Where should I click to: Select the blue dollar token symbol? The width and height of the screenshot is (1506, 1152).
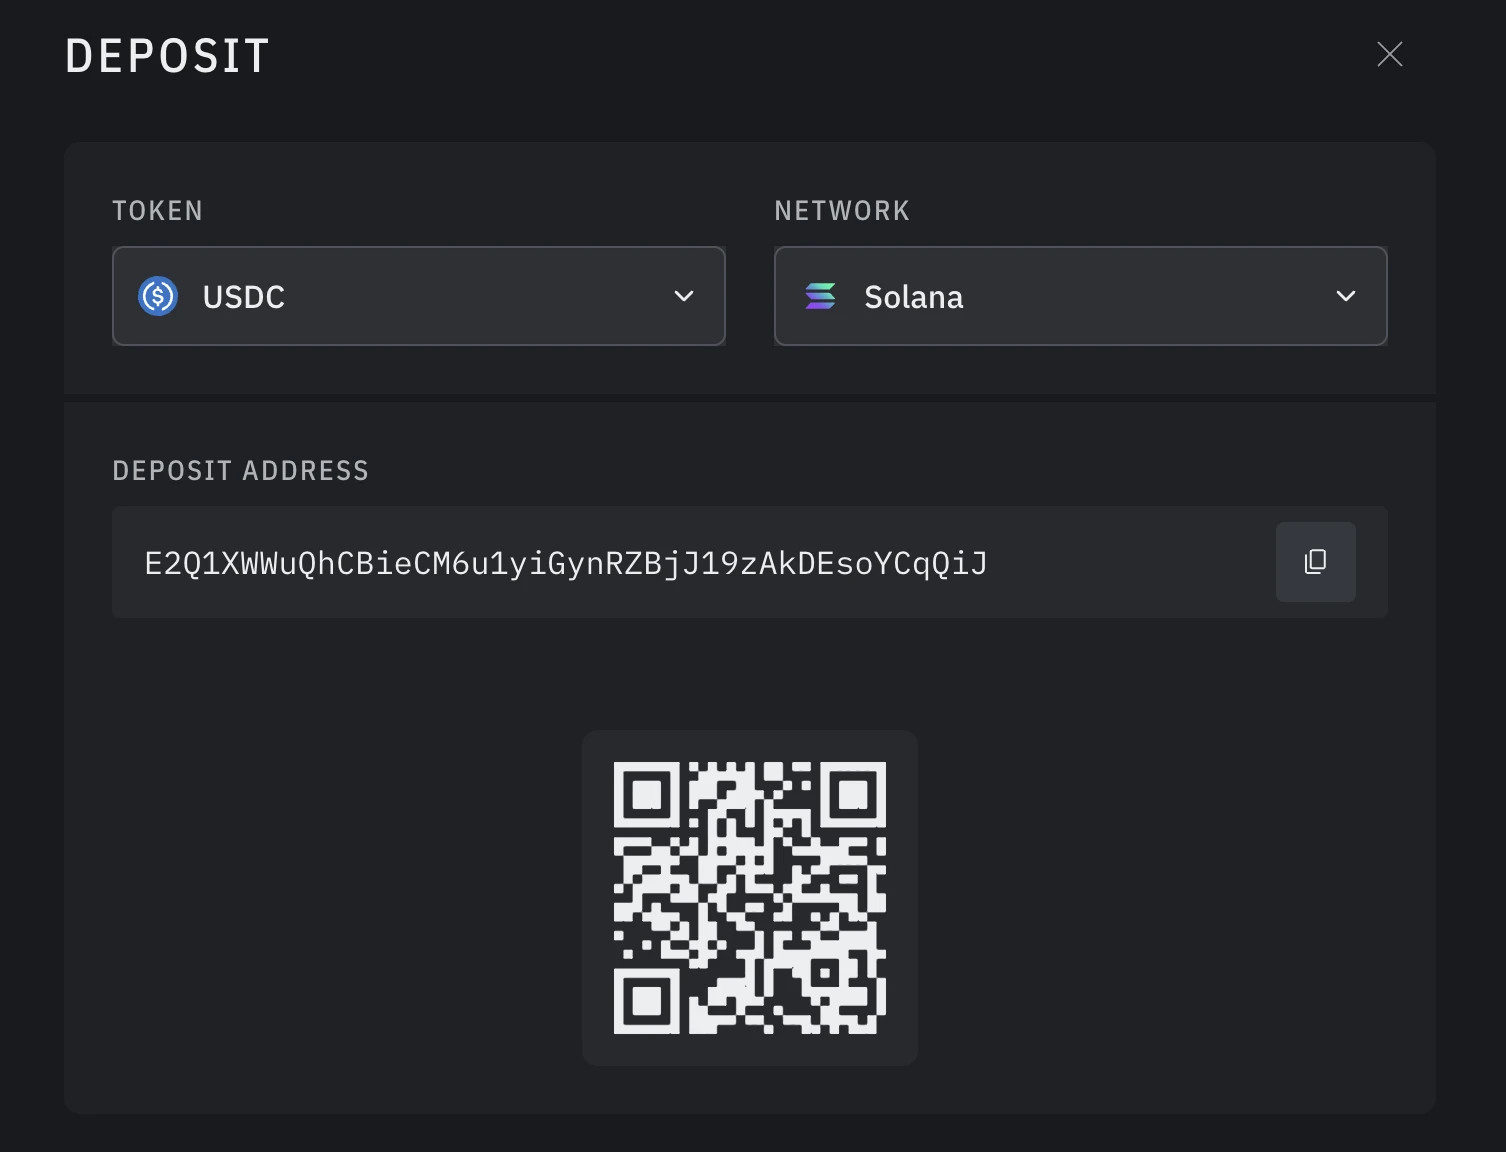(x=157, y=296)
